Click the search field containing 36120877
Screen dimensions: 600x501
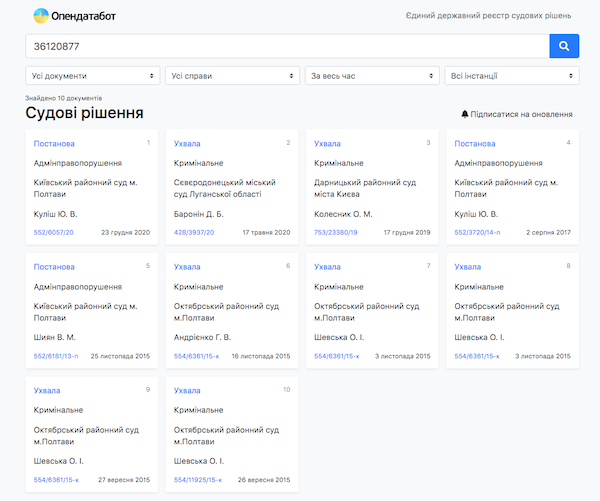click(287, 46)
